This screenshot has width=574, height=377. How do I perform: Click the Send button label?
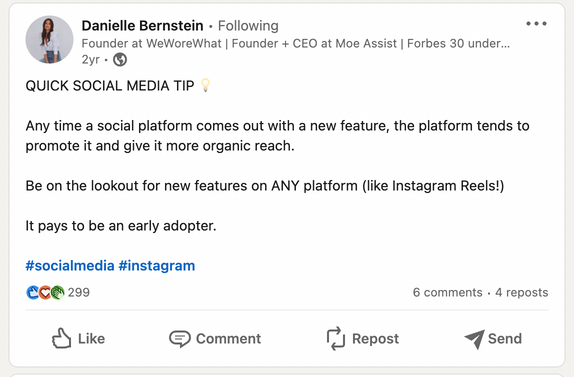pos(505,339)
